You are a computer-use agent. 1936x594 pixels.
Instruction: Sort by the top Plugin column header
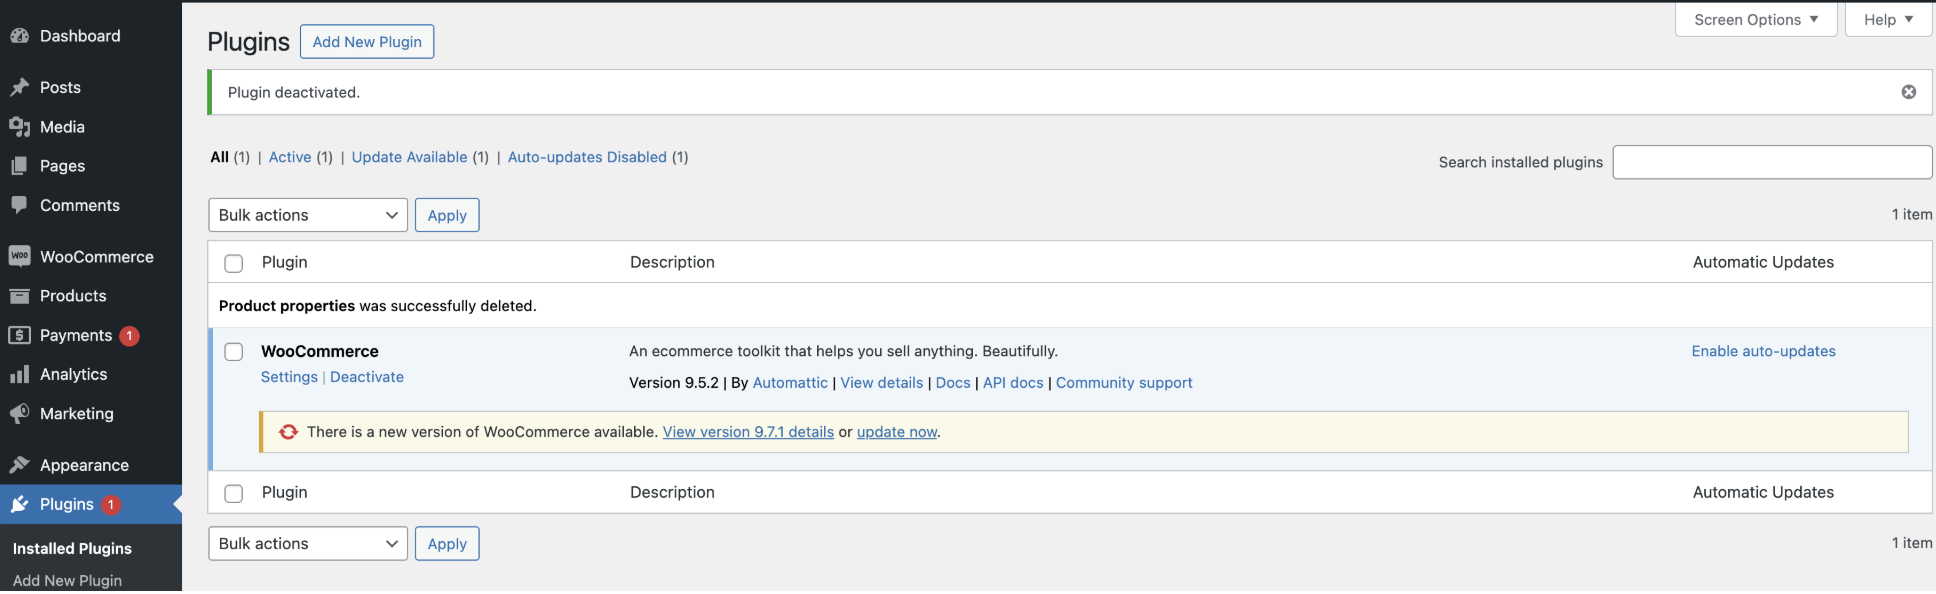click(284, 262)
